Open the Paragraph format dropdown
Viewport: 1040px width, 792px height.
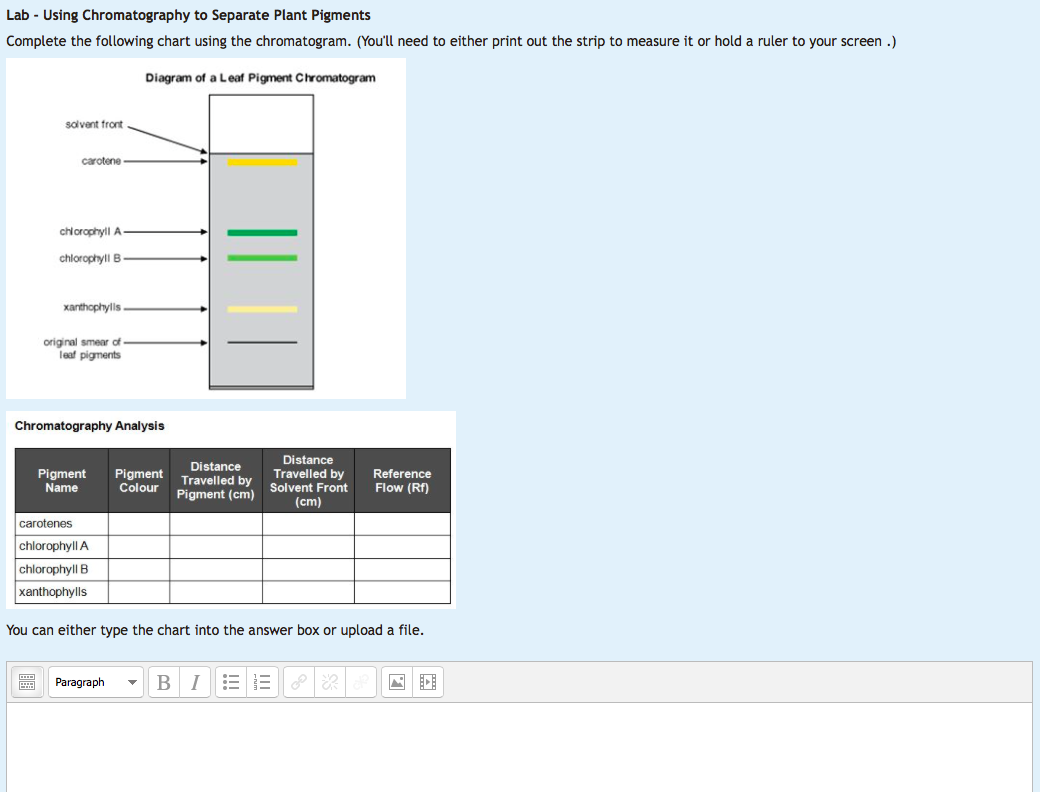point(95,683)
